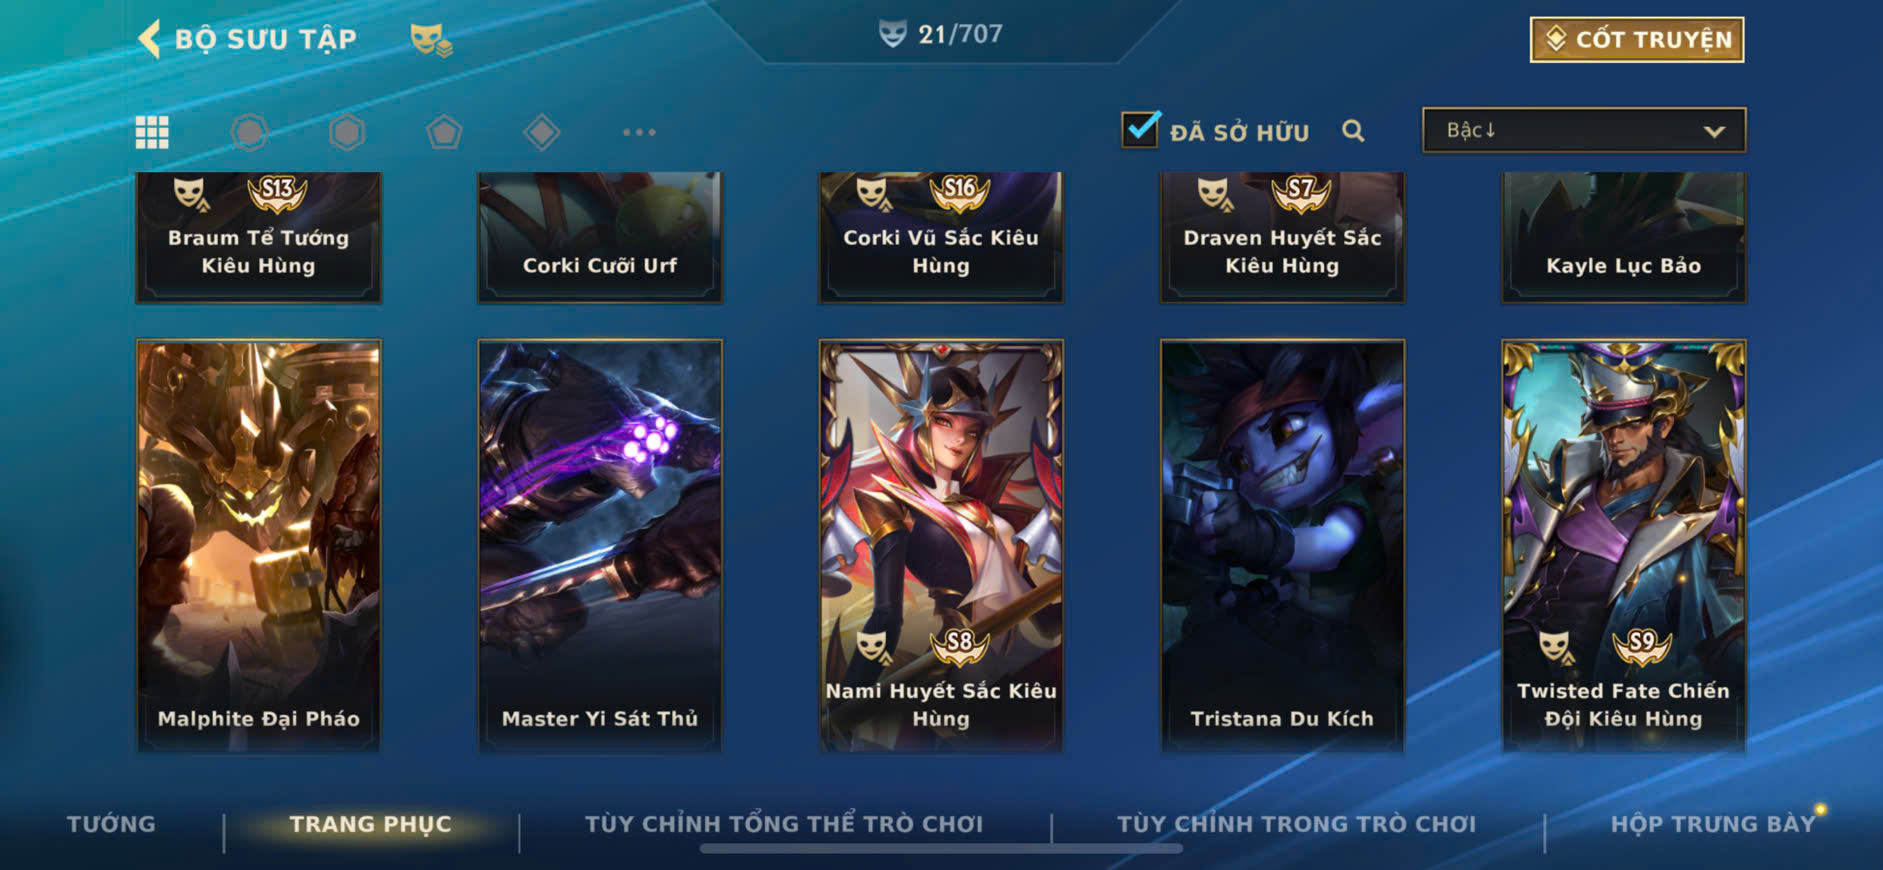
Task: Uncheck the Đã Sở Hữu owned checkbox
Action: 1141,129
